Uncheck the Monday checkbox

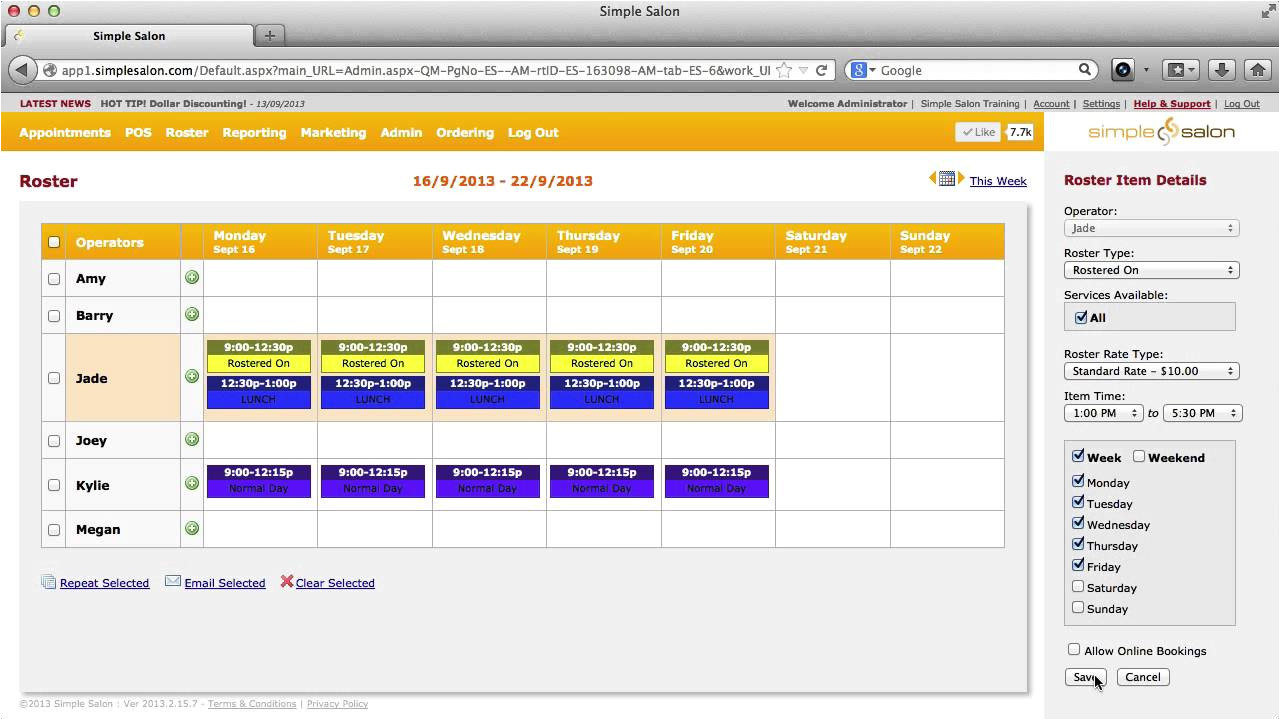pyautogui.click(x=1078, y=481)
